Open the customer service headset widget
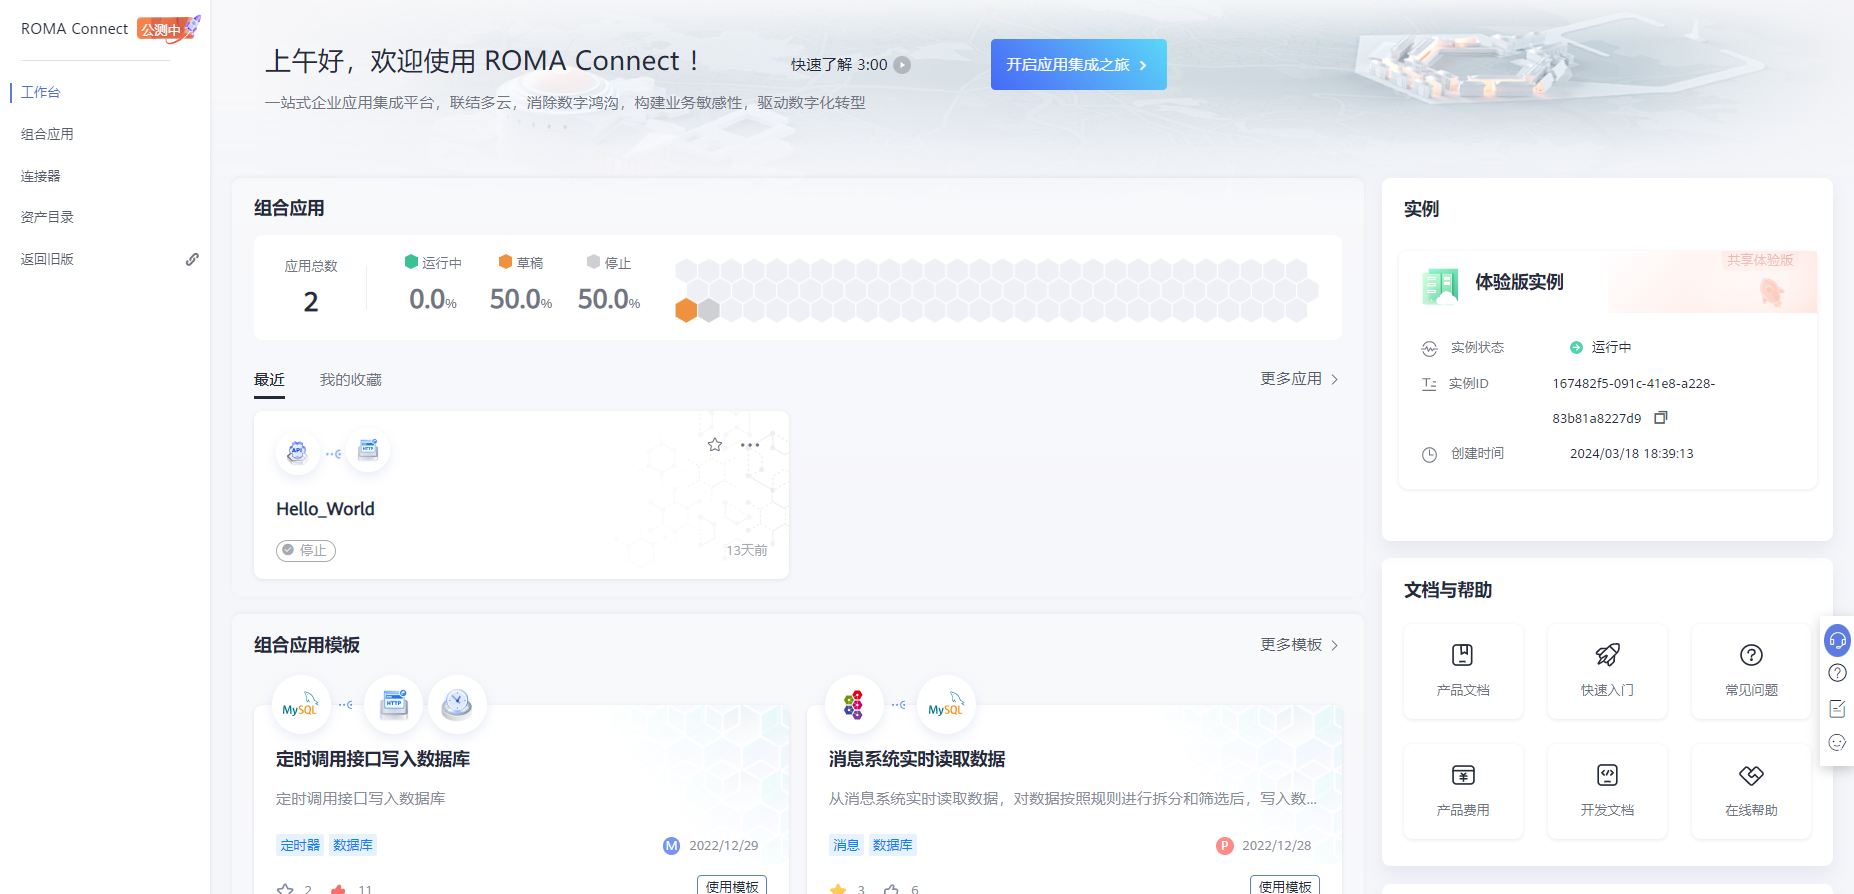The image size is (1854, 894). 1837,640
